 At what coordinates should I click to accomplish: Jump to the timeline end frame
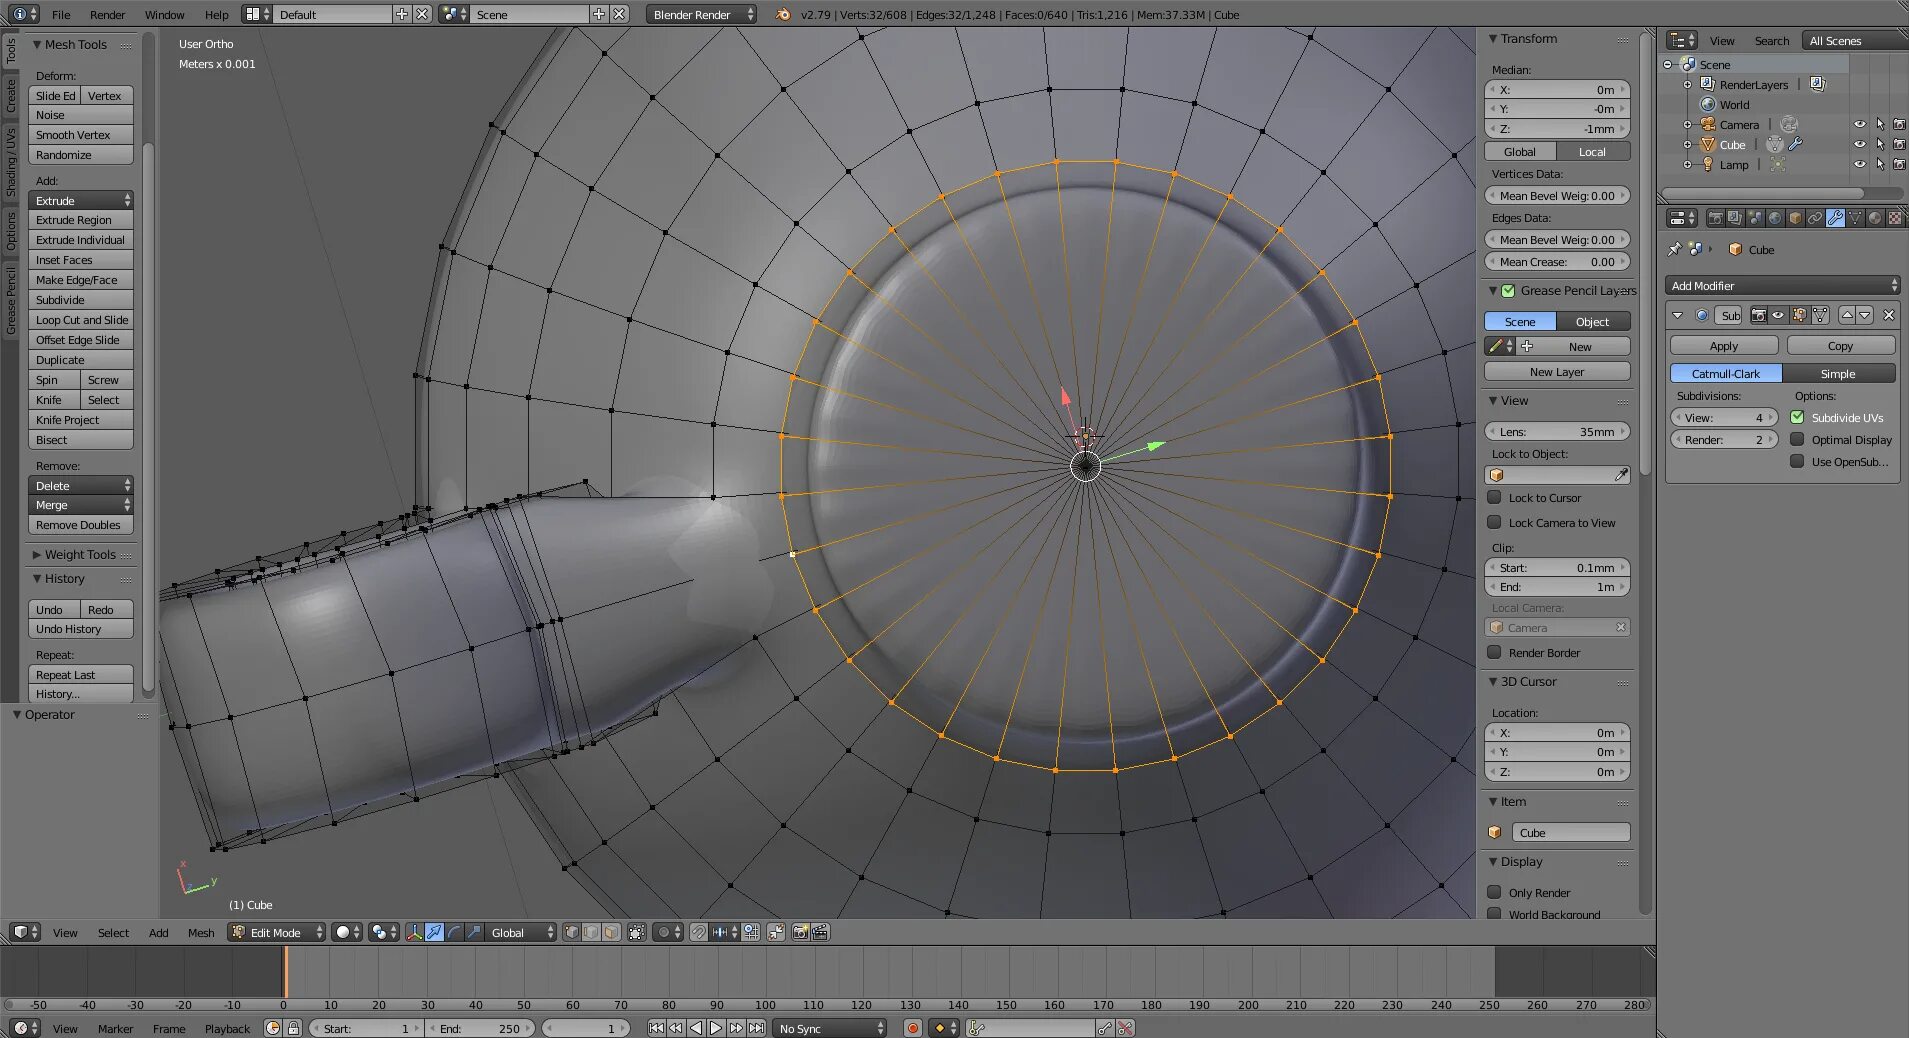(x=756, y=1028)
